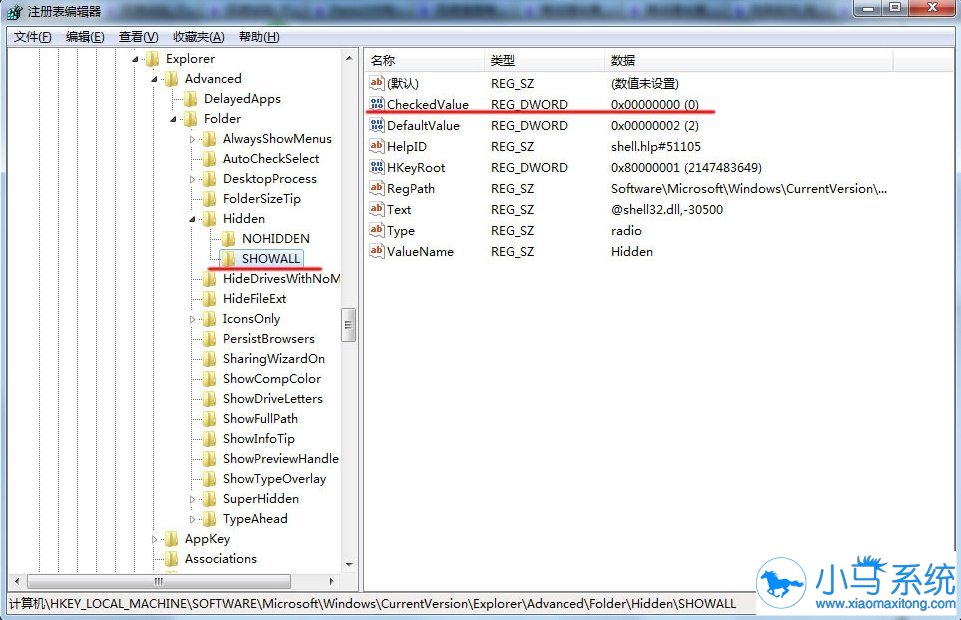Open the 编辑(E) menu

(x=85, y=37)
